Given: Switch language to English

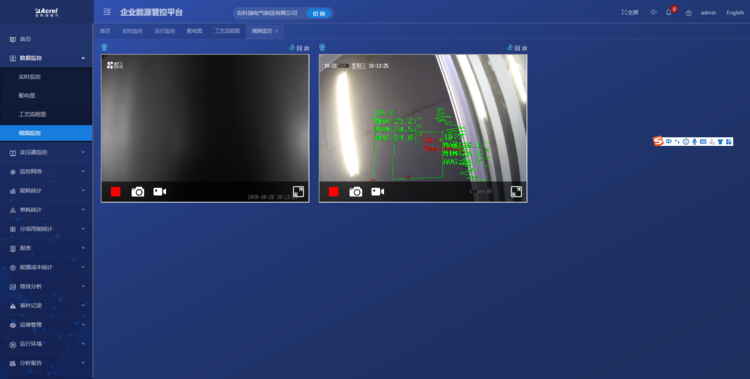Looking at the screenshot, I should pos(735,13).
